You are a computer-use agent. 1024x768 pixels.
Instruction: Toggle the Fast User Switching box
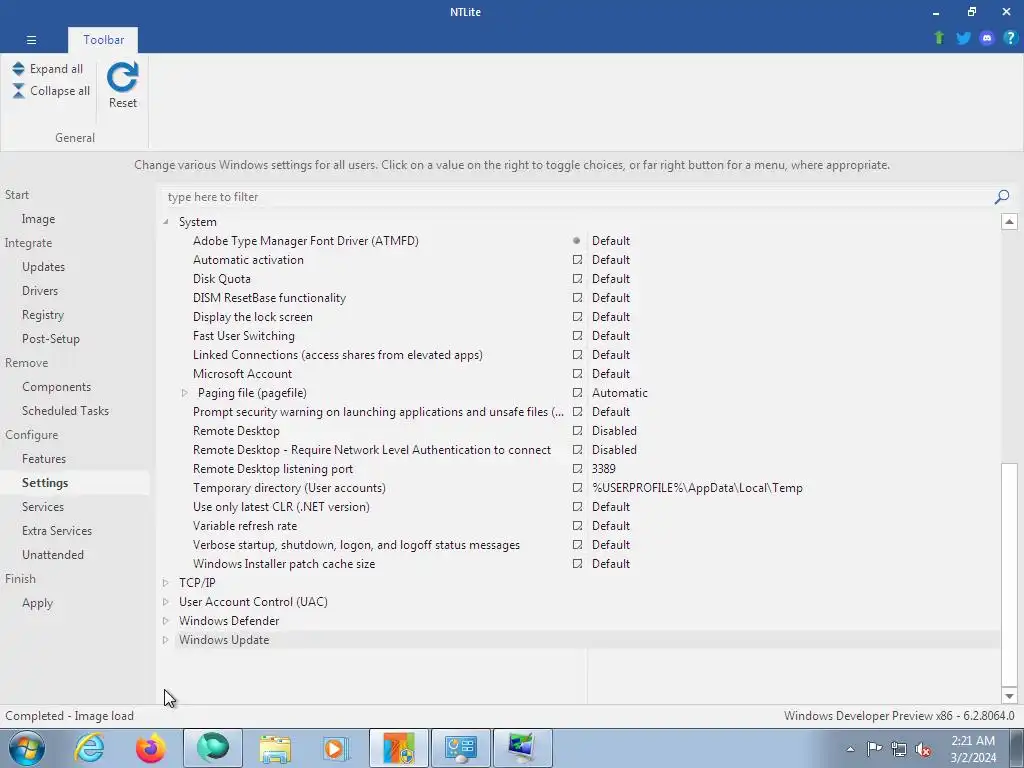[x=577, y=335]
